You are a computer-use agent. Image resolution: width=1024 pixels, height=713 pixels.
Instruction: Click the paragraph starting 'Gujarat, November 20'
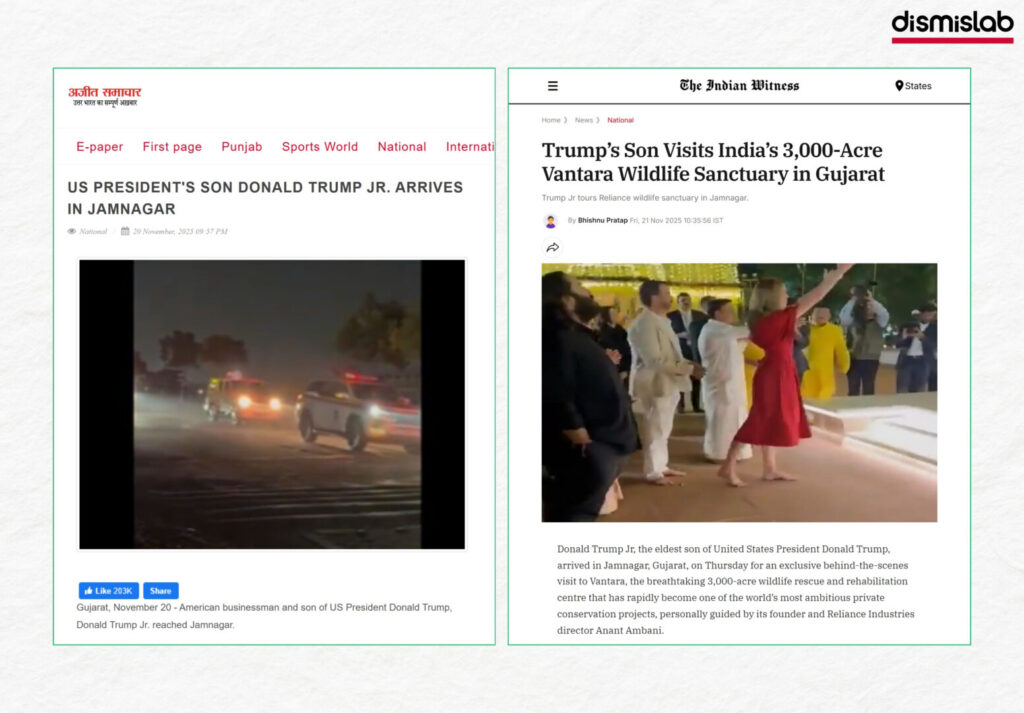click(x=264, y=616)
